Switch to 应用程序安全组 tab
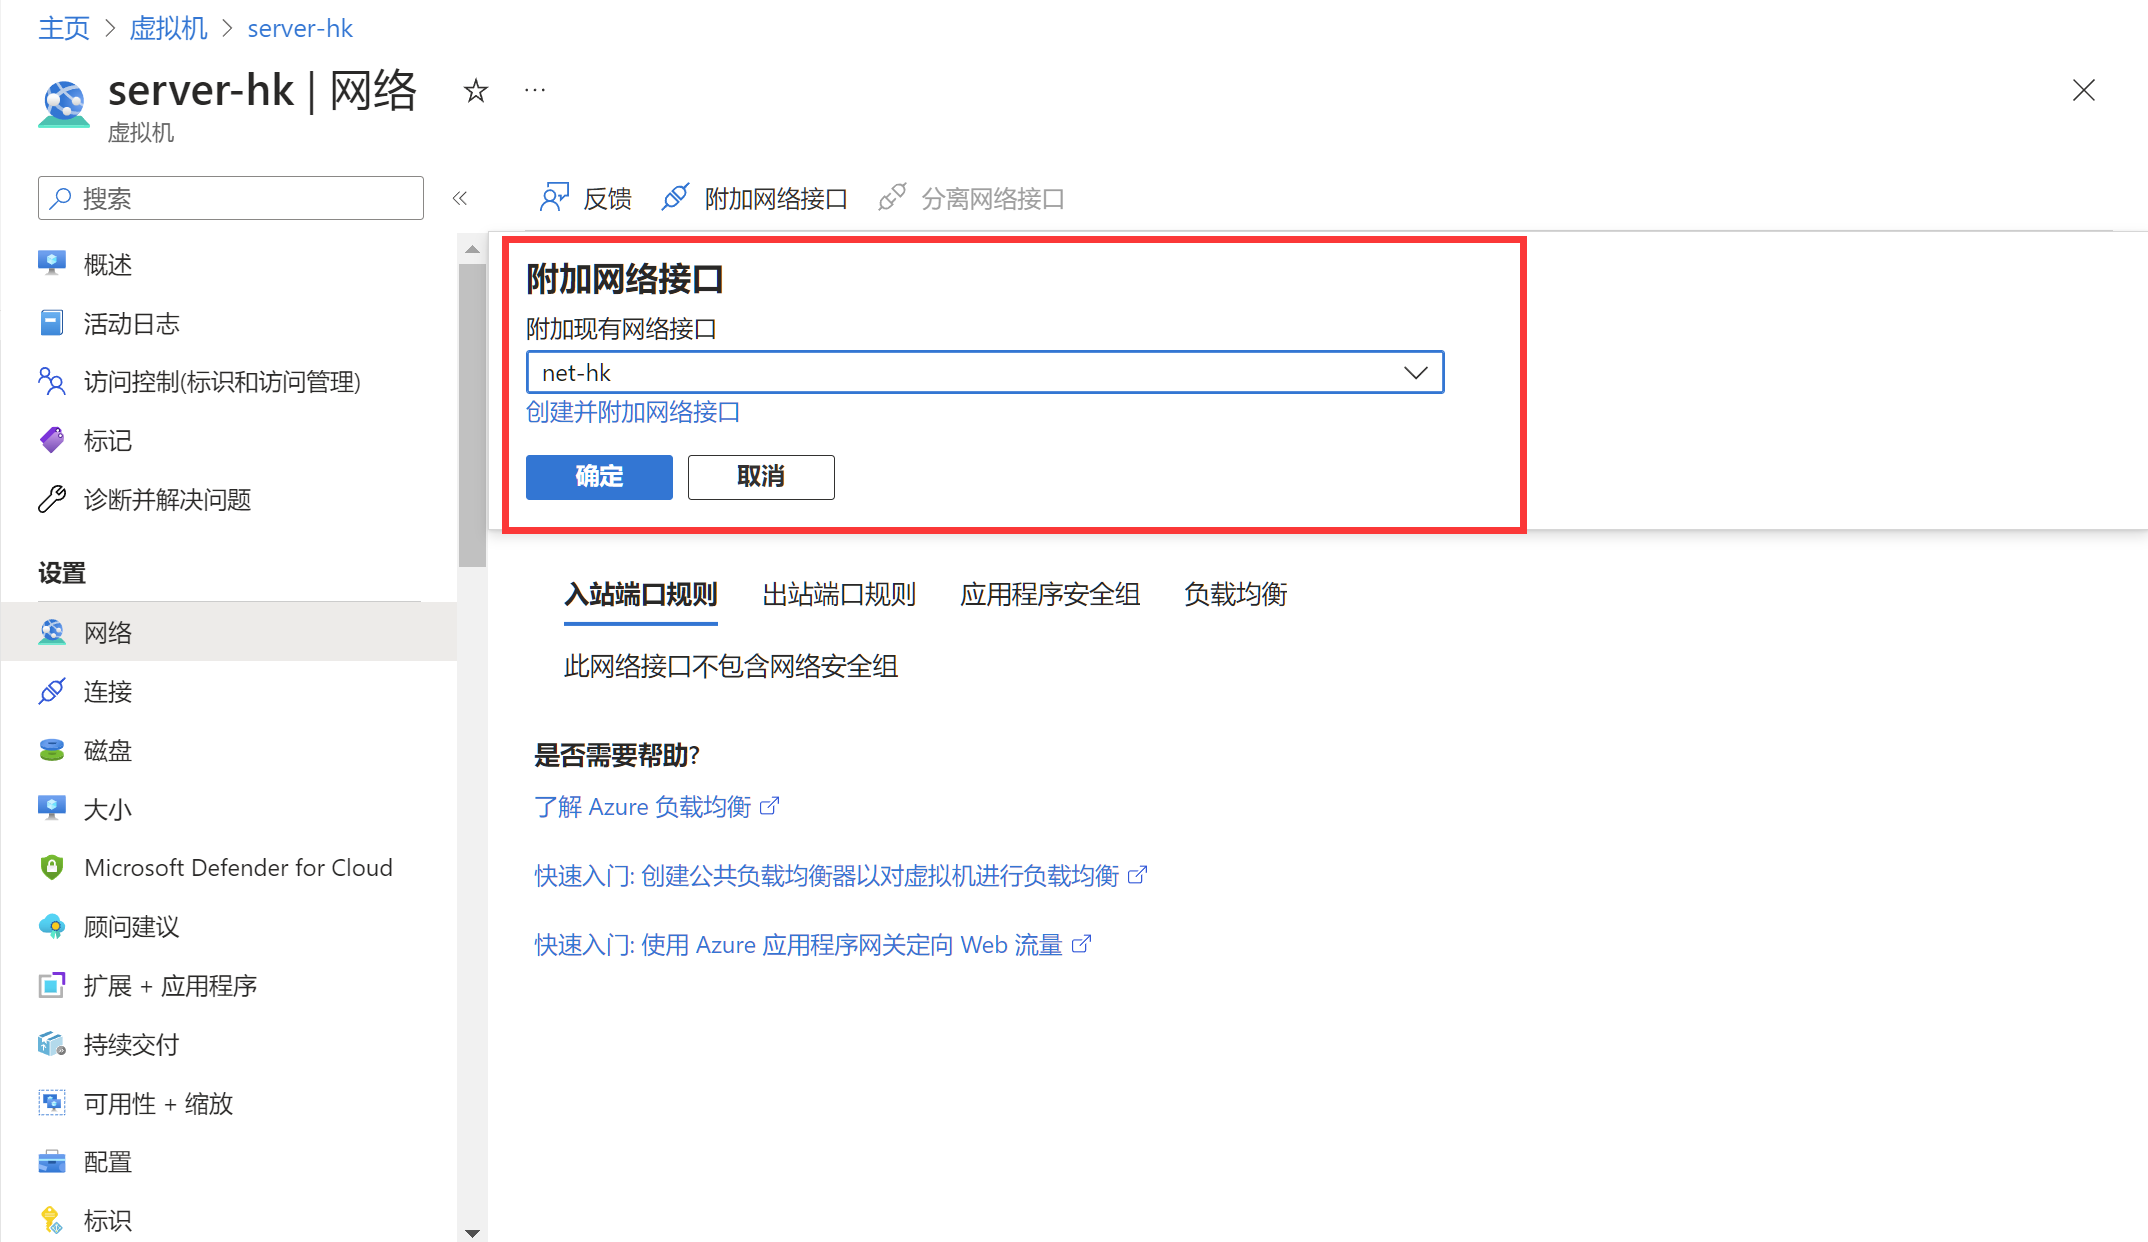2148x1242 pixels. [1049, 595]
